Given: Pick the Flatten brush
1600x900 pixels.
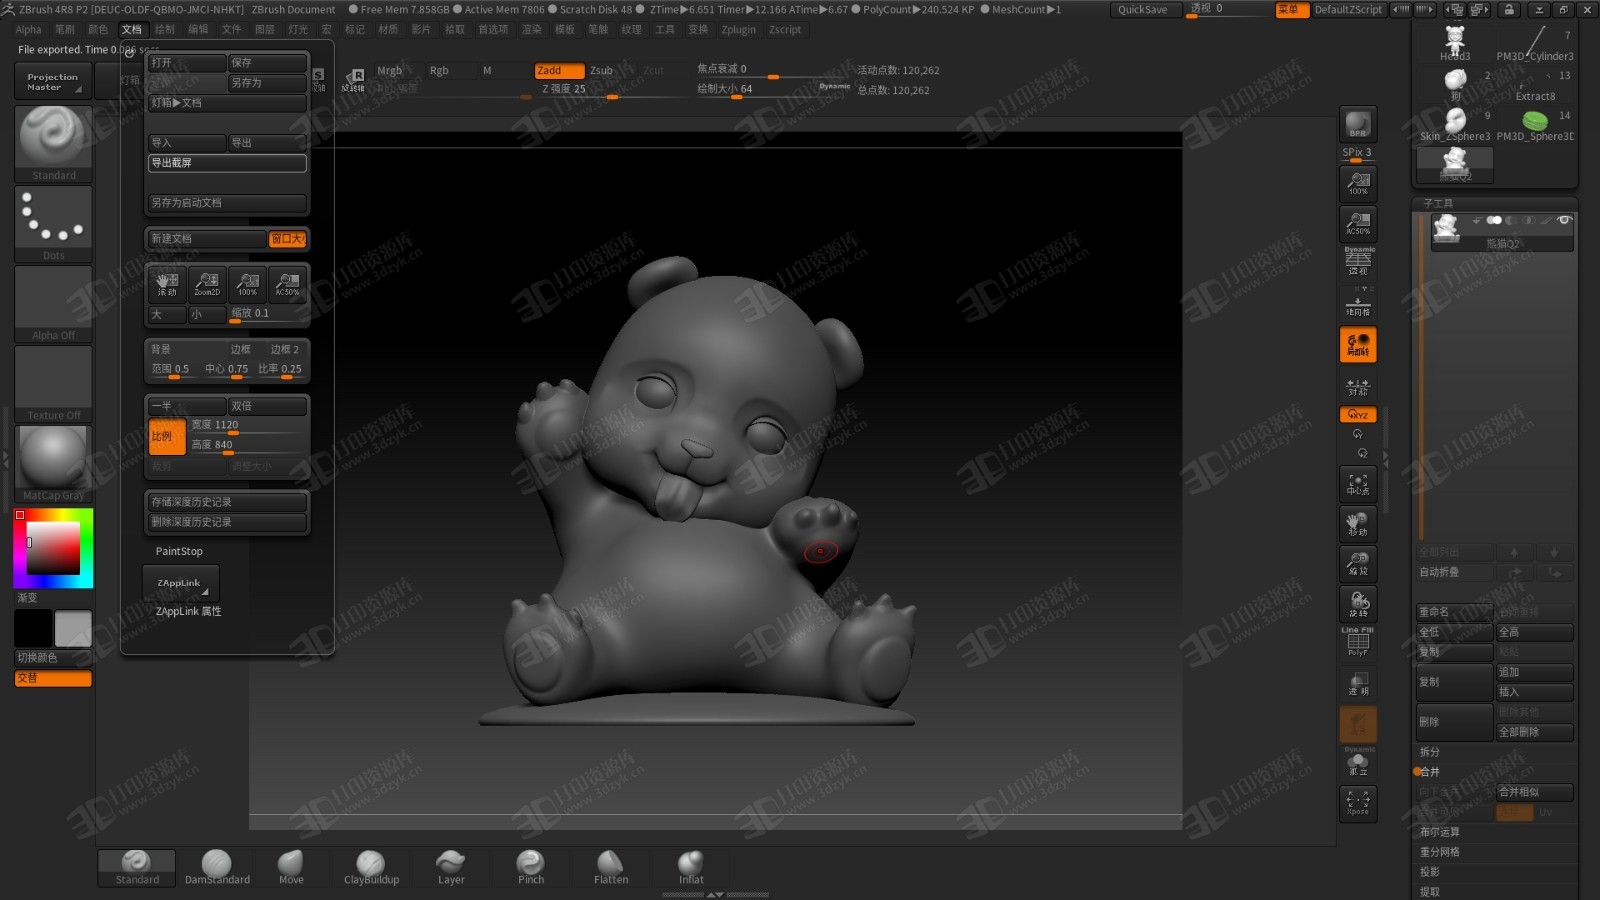Looking at the screenshot, I should click(611, 867).
